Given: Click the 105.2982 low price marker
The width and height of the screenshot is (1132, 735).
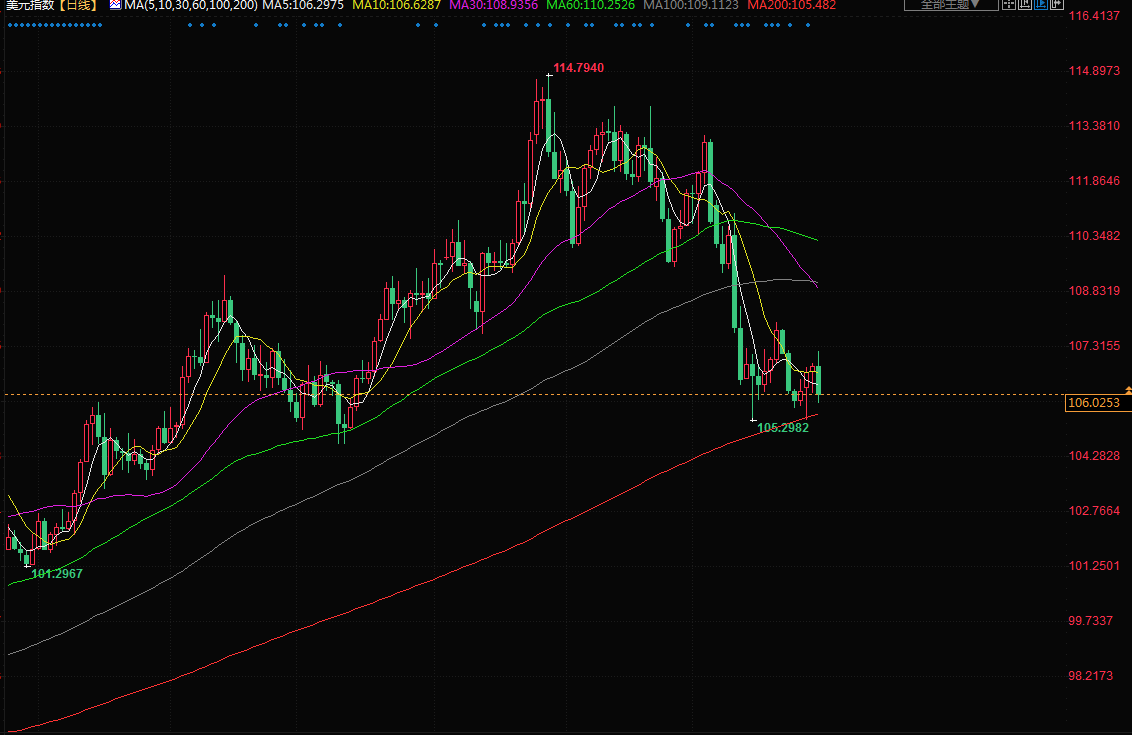Looking at the screenshot, I should [783, 427].
